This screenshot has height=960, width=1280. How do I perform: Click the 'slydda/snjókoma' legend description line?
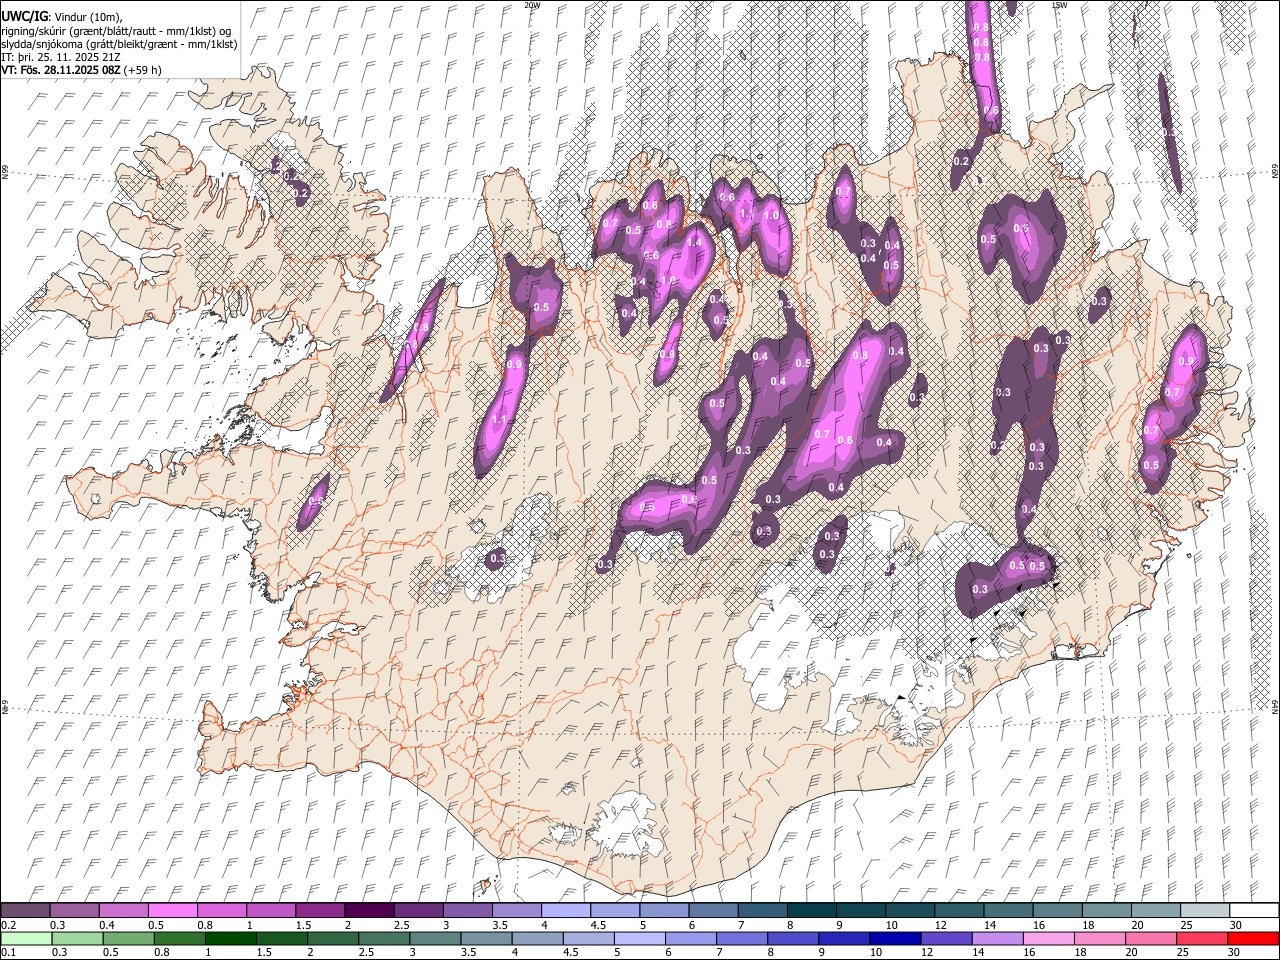point(119,44)
